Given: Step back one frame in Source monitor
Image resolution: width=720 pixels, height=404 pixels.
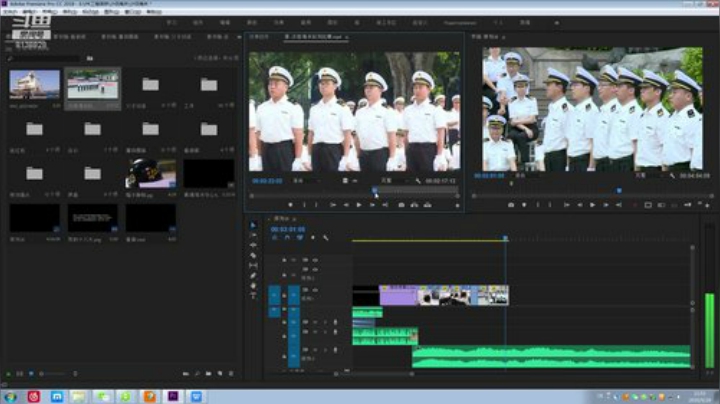Looking at the screenshot, I should 346,205.
